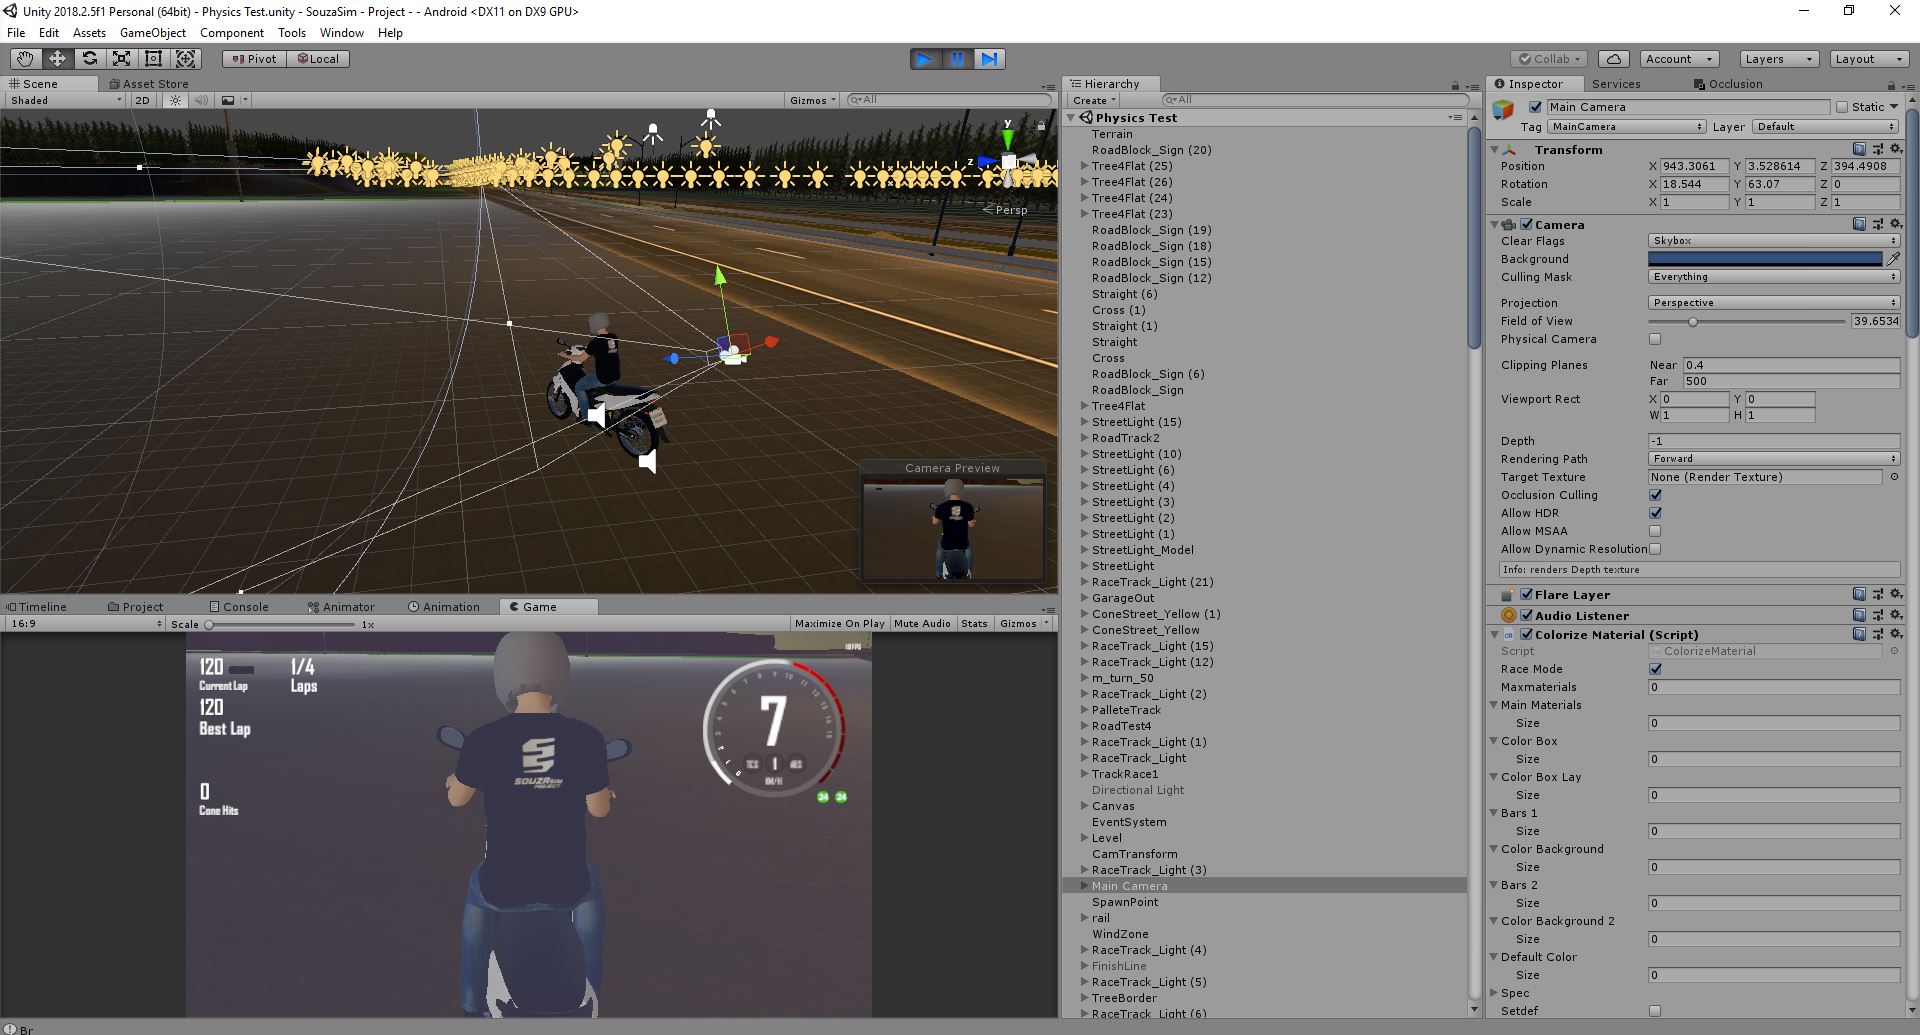Switch to the Asset Store tab

pos(149,84)
